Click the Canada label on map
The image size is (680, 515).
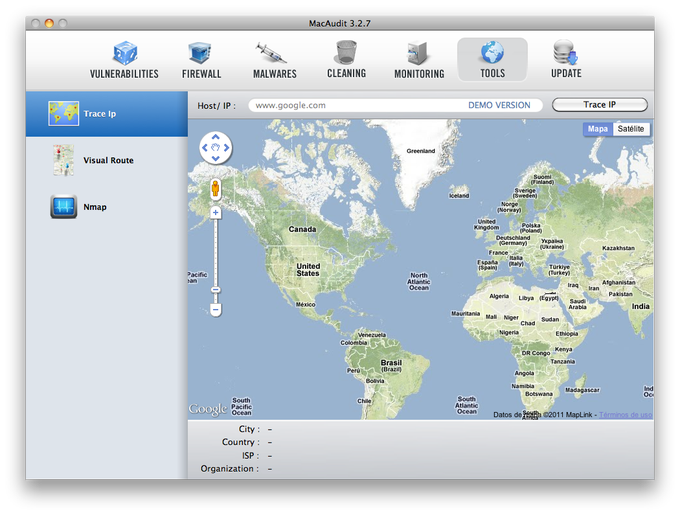point(302,229)
